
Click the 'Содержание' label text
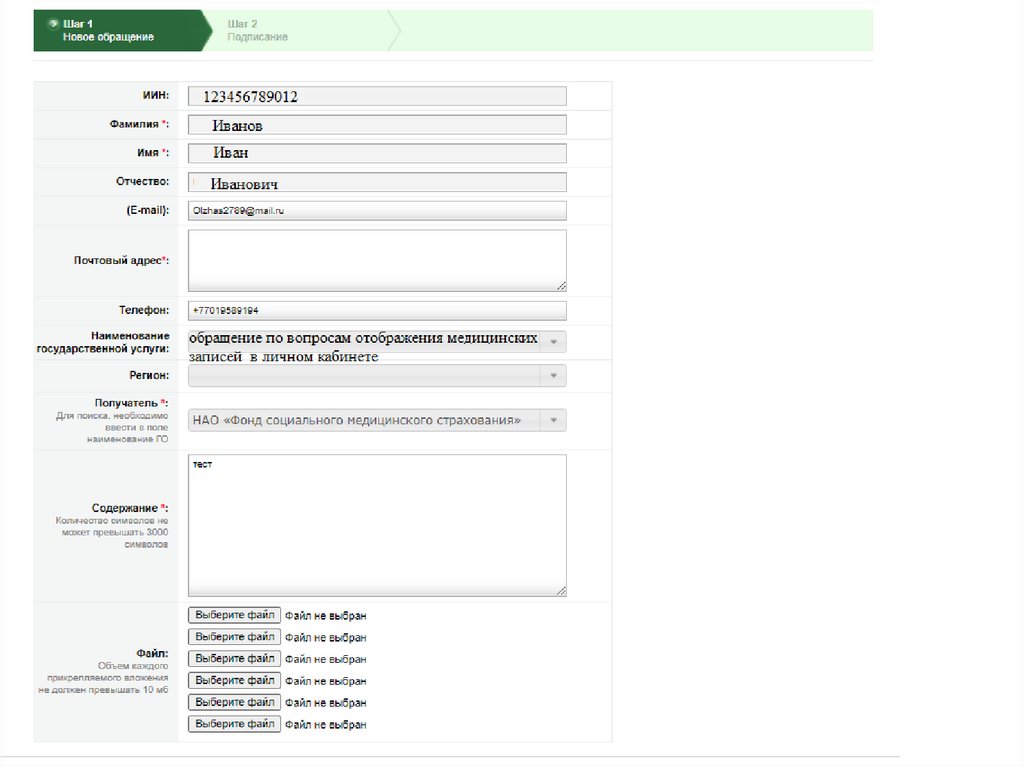[x=130, y=508]
